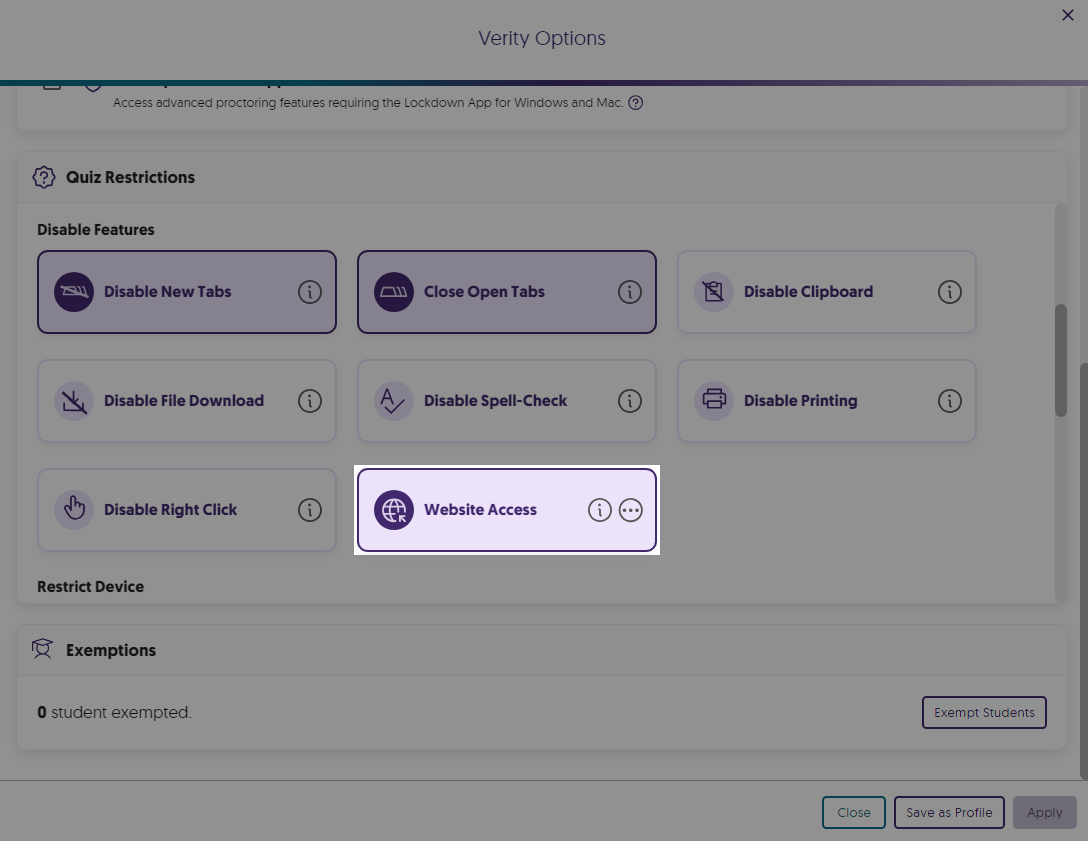1088x841 pixels.
Task: Click Save as Profile button
Action: 949,812
